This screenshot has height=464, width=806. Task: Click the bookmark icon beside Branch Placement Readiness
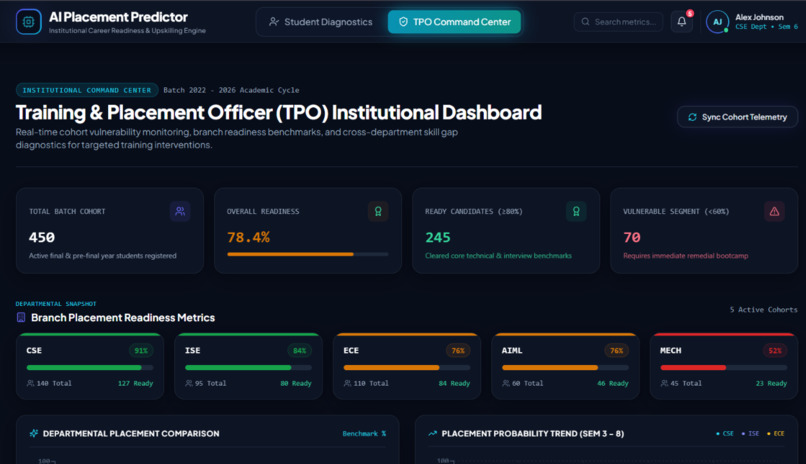click(21, 318)
